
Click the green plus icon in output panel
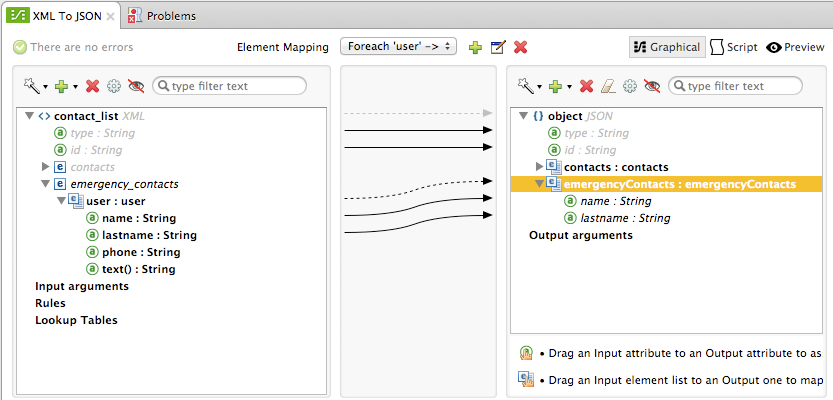(x=556, y=86)
